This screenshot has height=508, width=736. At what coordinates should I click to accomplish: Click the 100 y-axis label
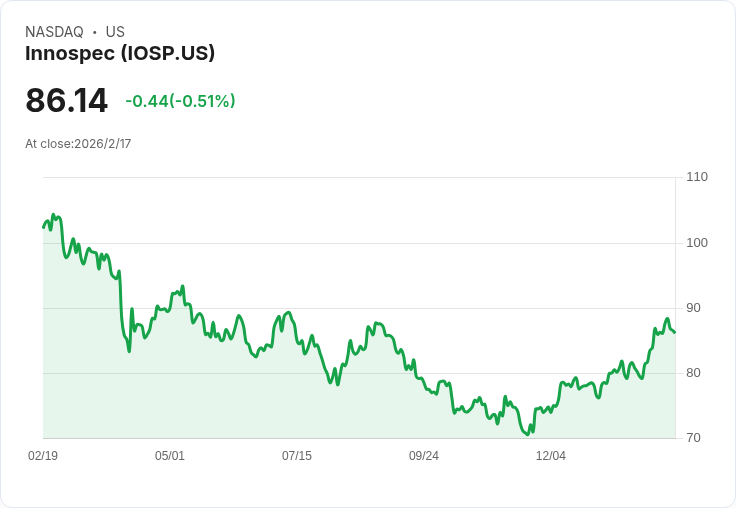[x=697, y=243]
